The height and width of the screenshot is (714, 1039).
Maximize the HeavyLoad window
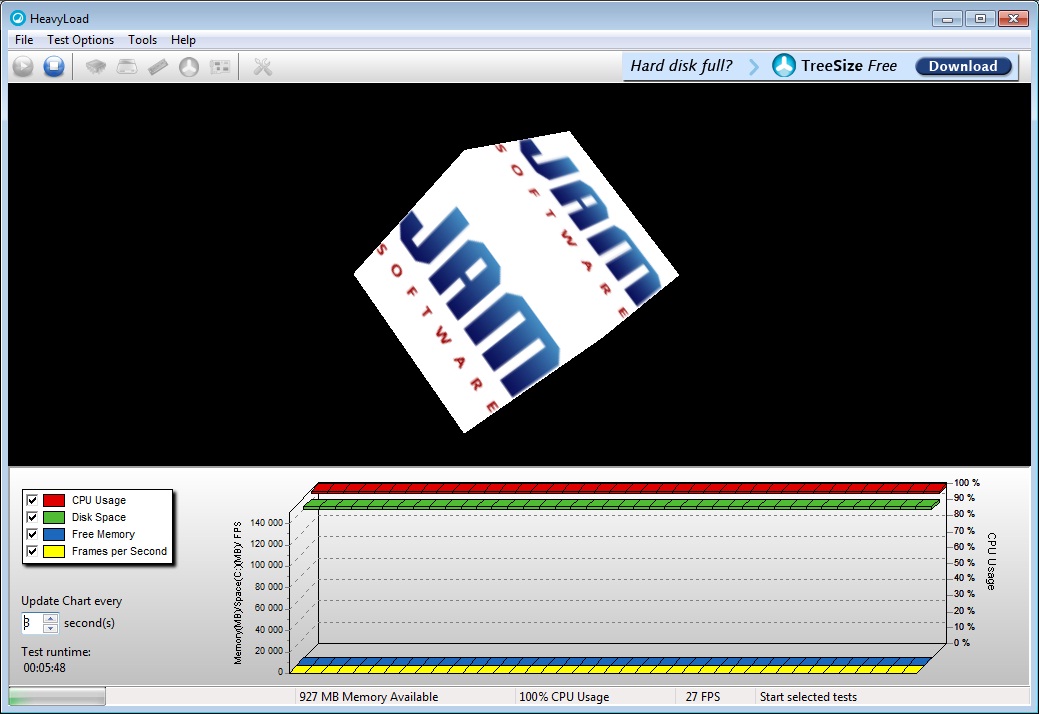coord(980,19)
